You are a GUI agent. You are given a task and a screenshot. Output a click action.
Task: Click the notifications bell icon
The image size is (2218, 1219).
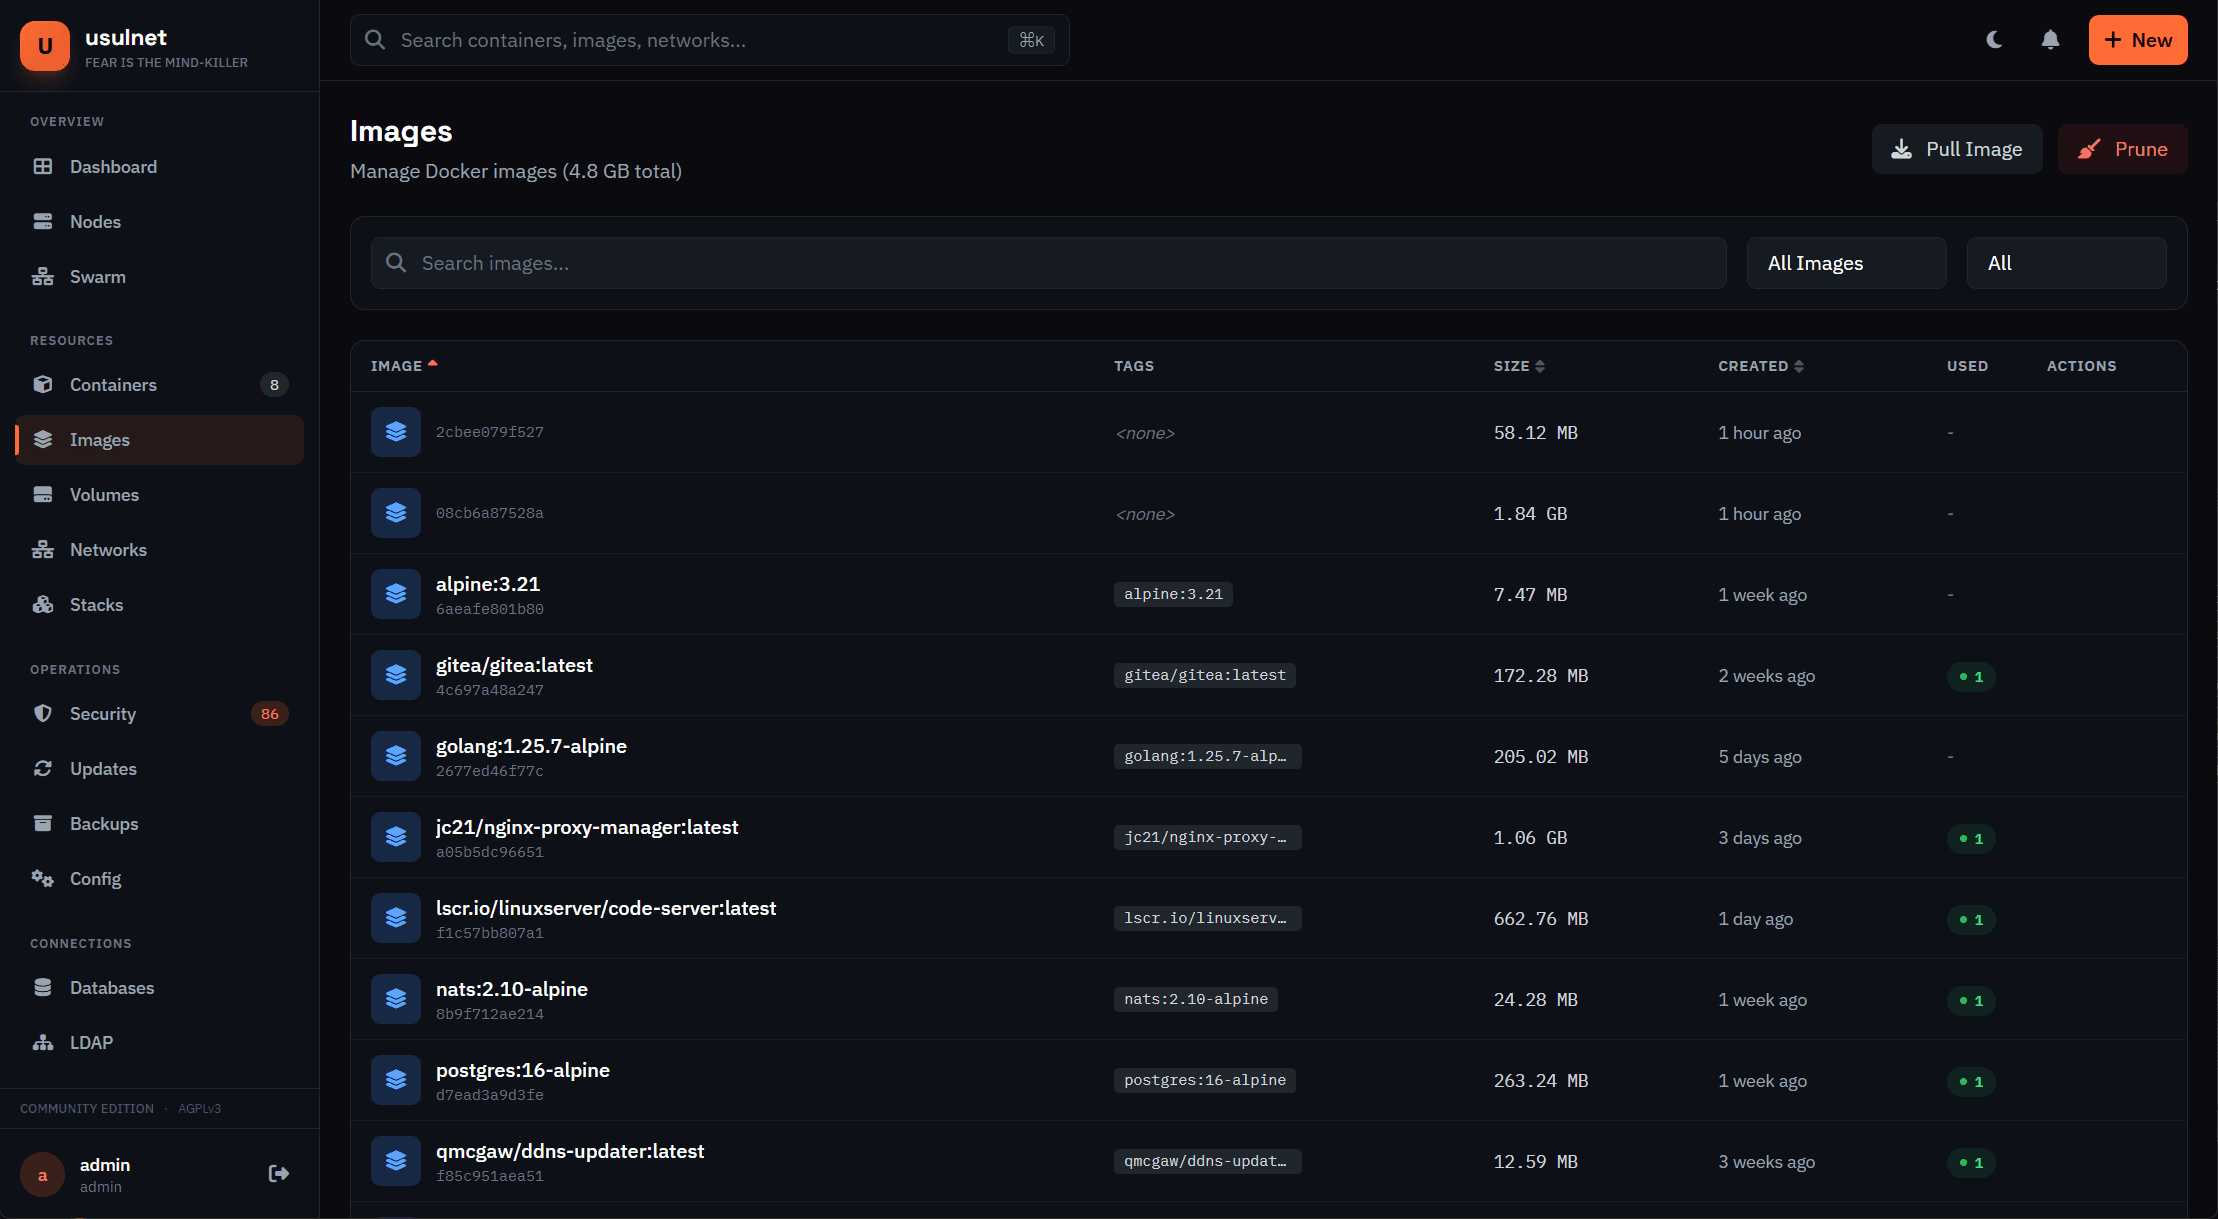pyautogui.click(x=2050, y=40)
